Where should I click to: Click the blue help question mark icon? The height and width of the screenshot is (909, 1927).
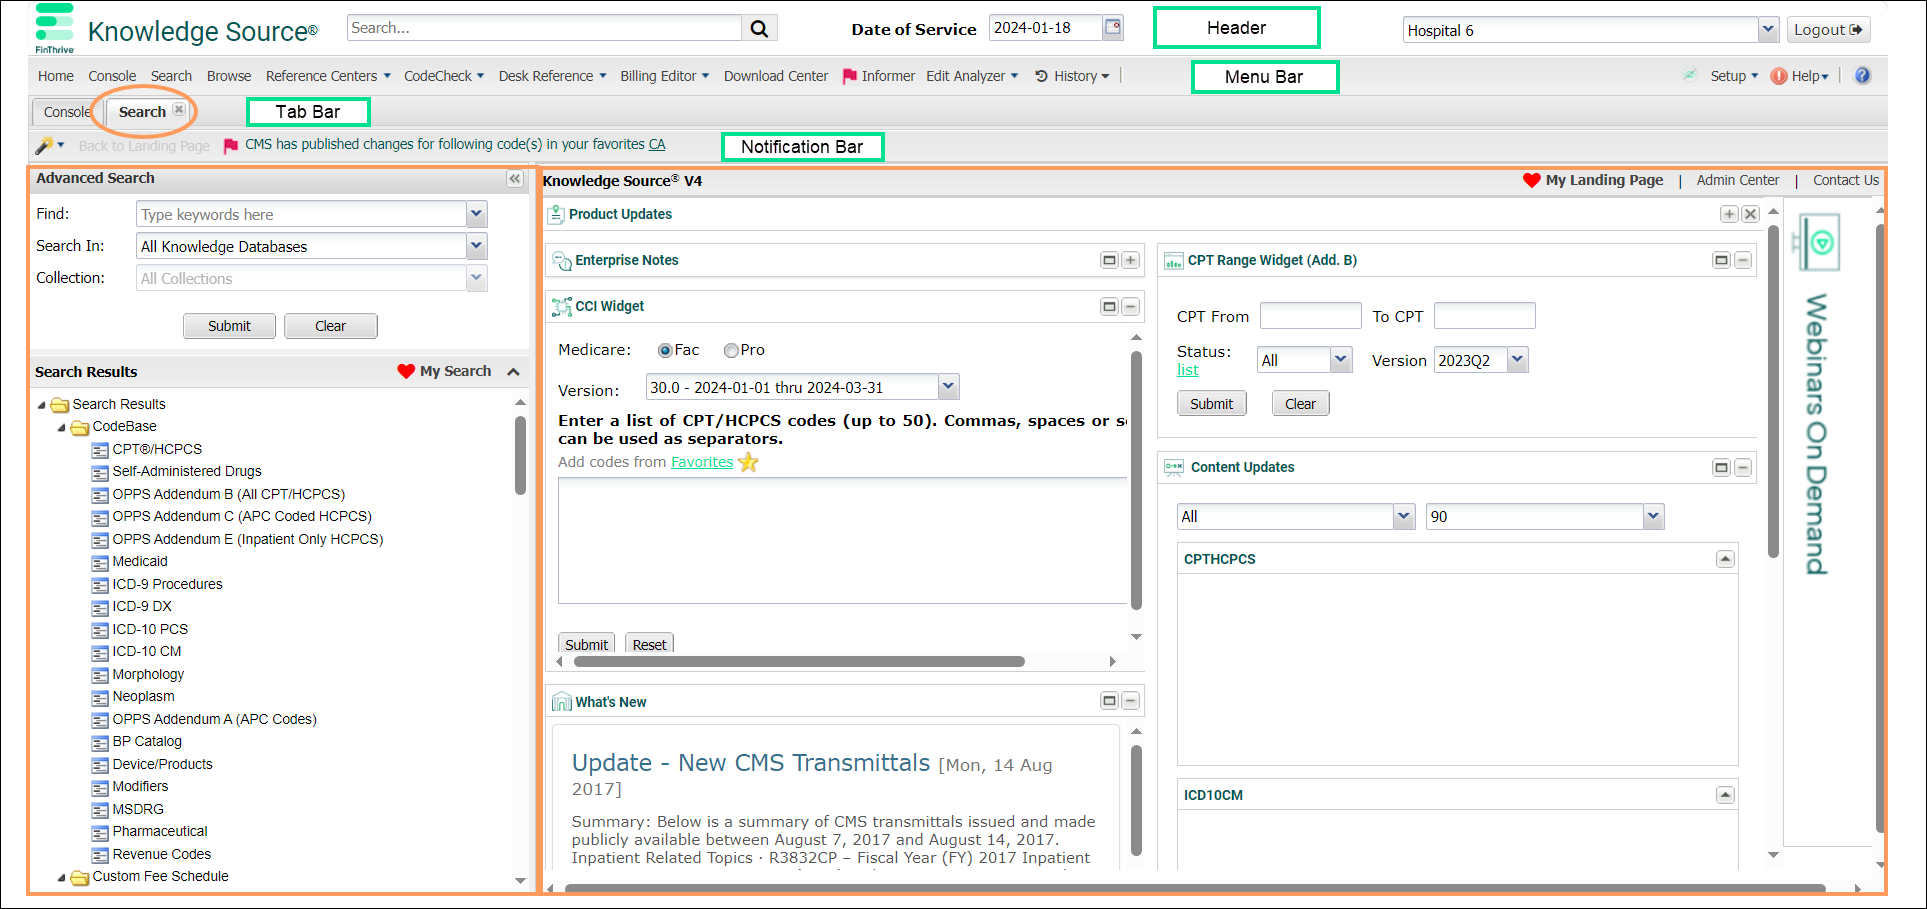click(x=1862, y=76)
